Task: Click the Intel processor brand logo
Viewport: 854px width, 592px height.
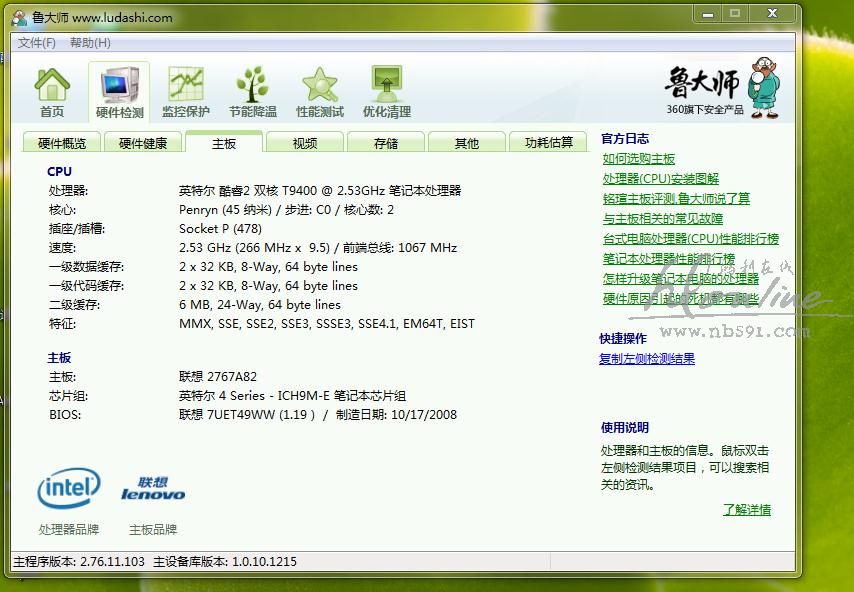Action: click(x=69, y=489)
